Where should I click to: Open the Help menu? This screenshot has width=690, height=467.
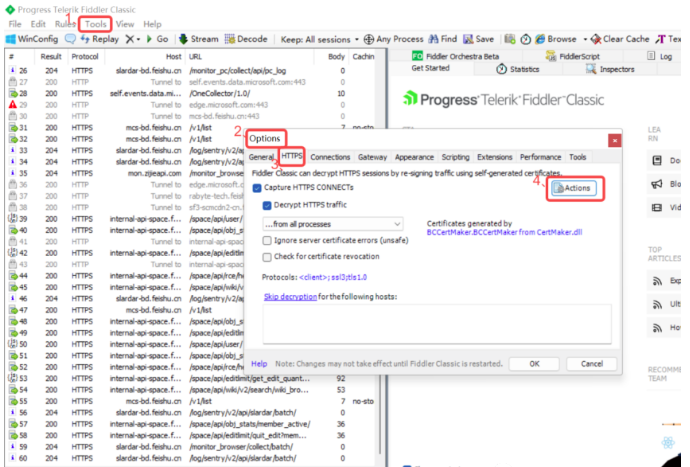[152, 24]
